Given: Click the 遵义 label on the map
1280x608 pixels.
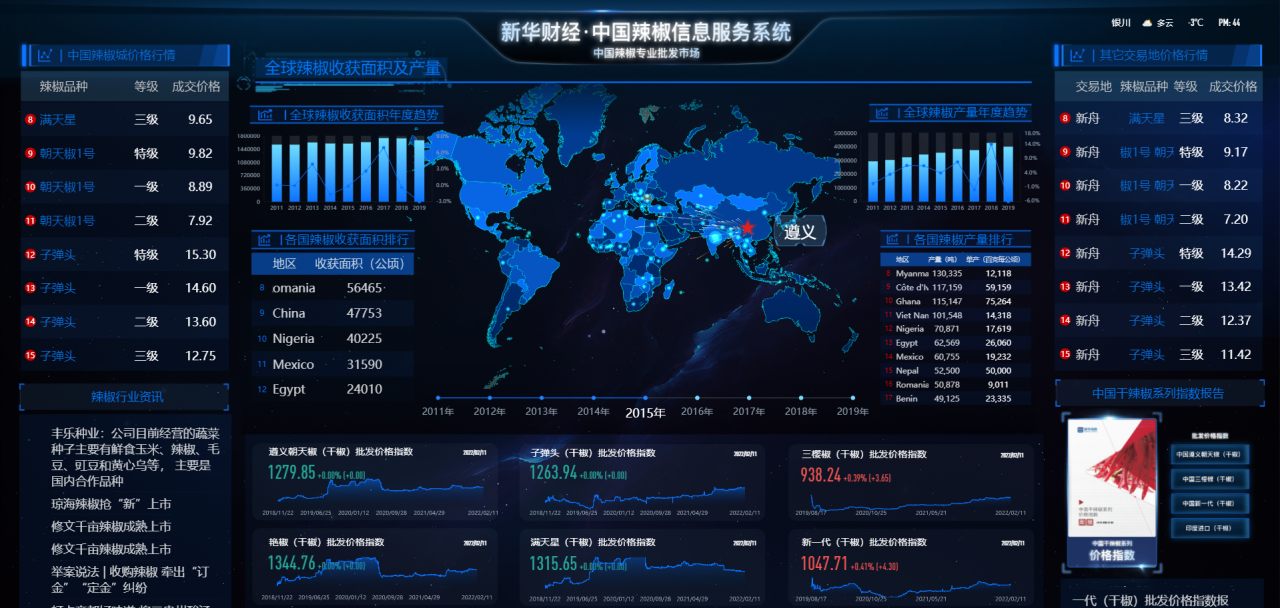Looking at the screenshot, I should tap(800, 232).
